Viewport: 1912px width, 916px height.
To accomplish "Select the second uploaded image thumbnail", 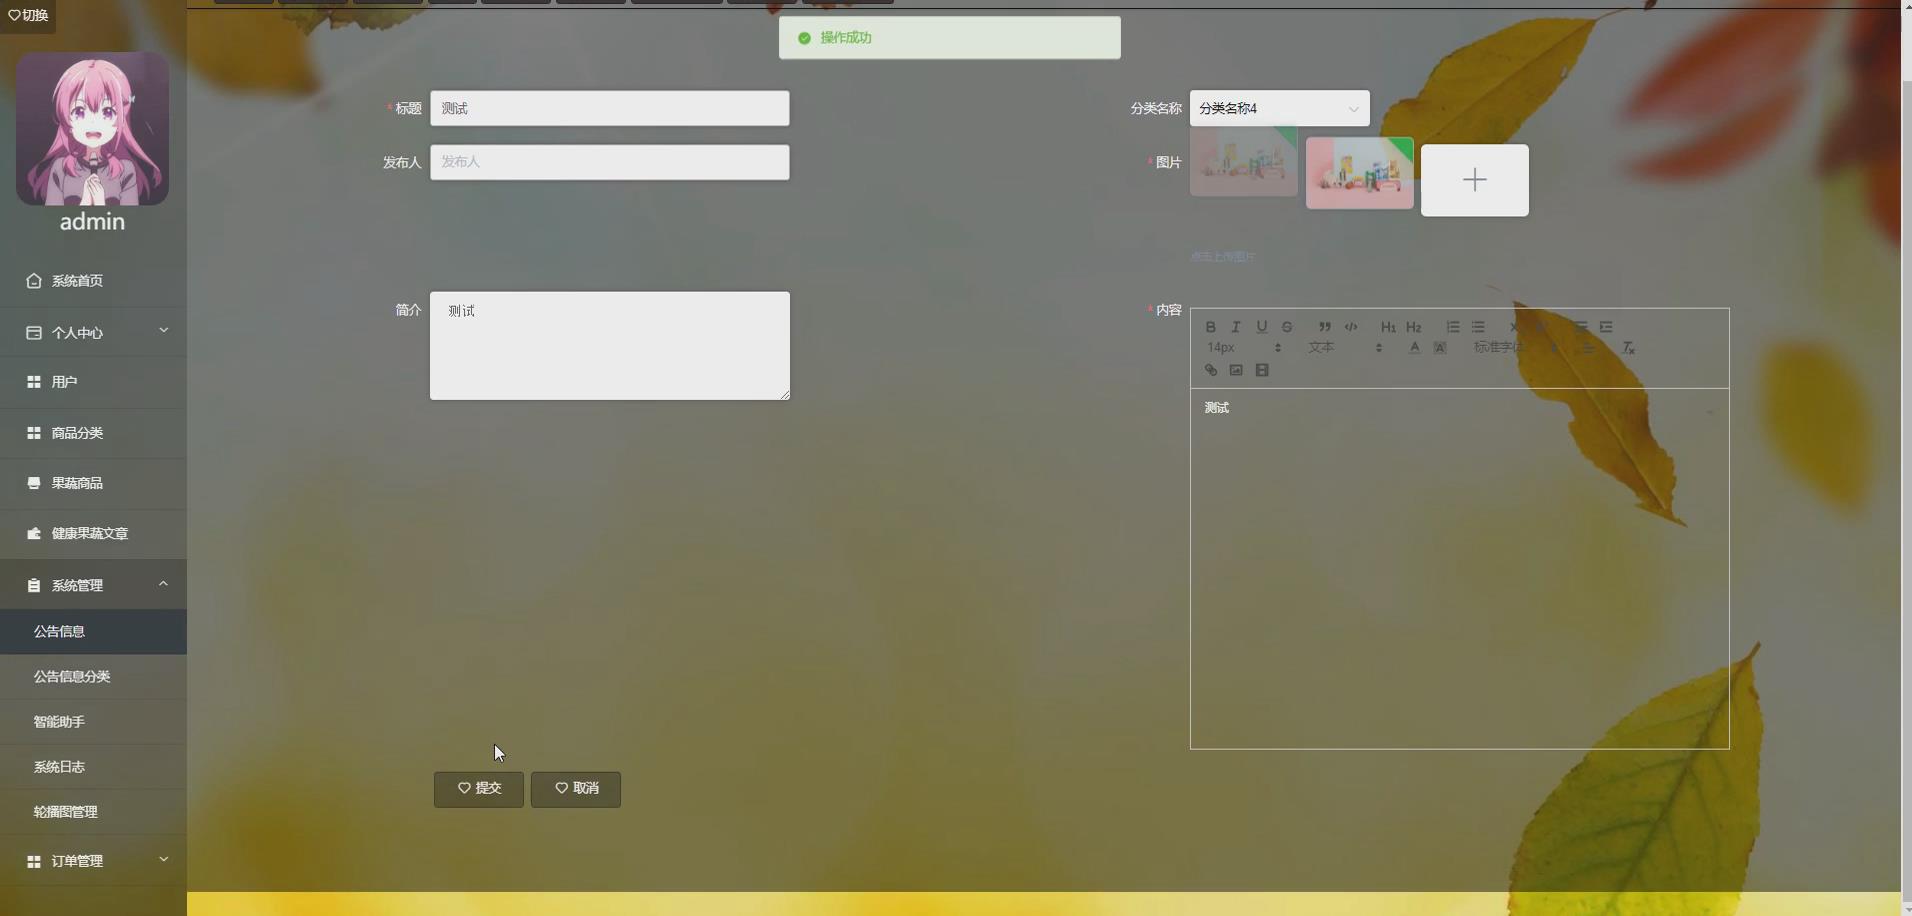I will [x=1360, y=173].
